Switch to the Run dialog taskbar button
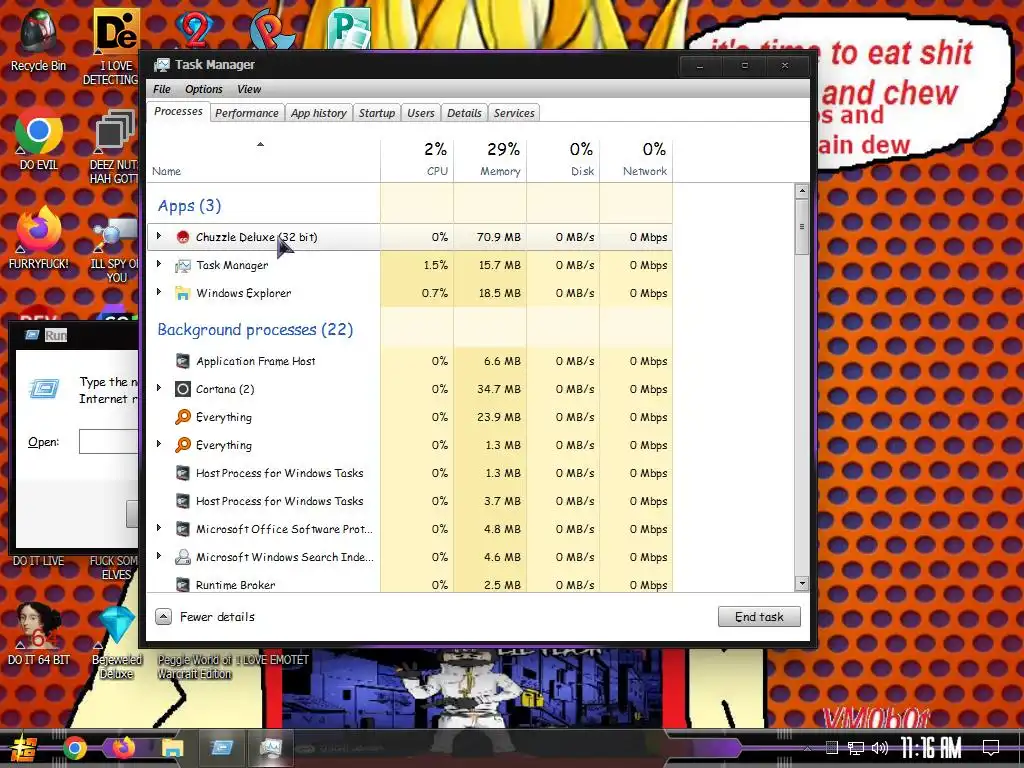 click(221, 748)
